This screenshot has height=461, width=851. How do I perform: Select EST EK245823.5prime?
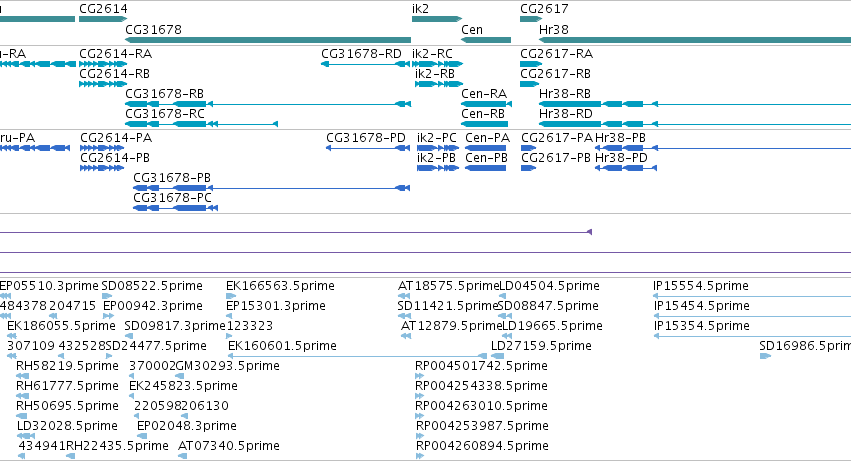[183, 386]
